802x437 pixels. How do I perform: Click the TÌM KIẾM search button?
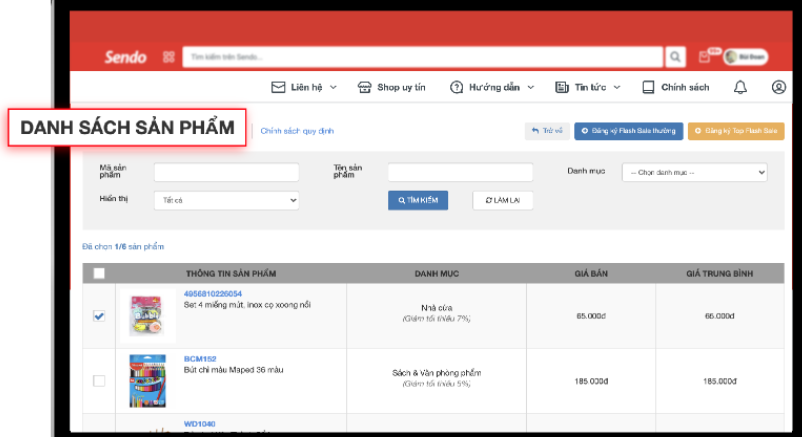(418, 200)
